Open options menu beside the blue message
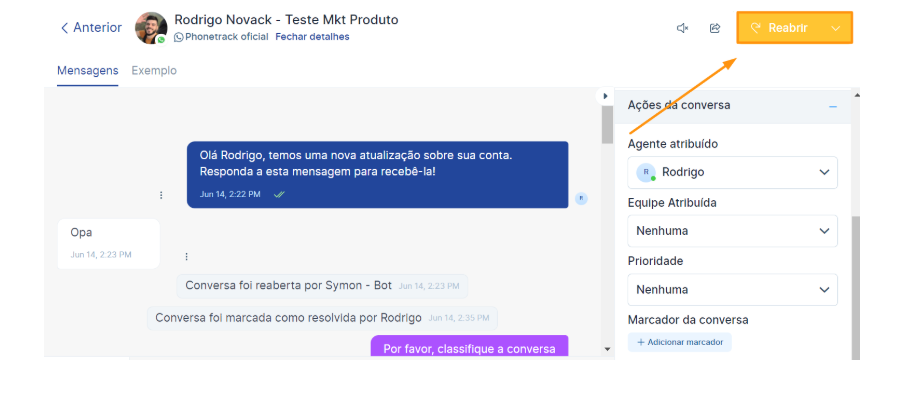900x400 pixels. click(x=161, y=195)
